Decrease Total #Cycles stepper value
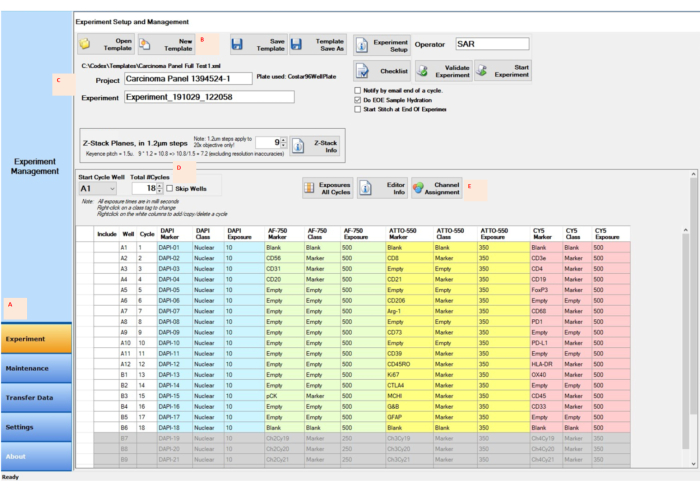Image resolution: width=700 pixels, height=491 pixels. (x=159, y=191)
